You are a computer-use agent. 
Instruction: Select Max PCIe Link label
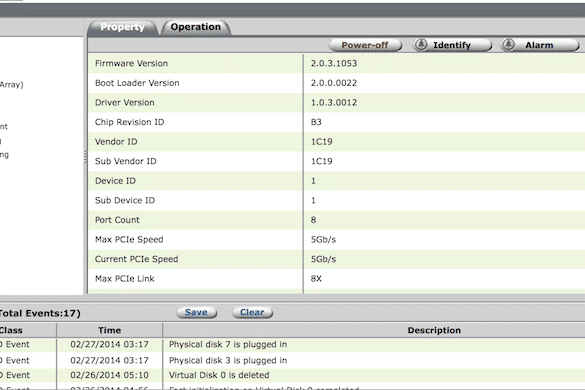[x=125, y=279]
